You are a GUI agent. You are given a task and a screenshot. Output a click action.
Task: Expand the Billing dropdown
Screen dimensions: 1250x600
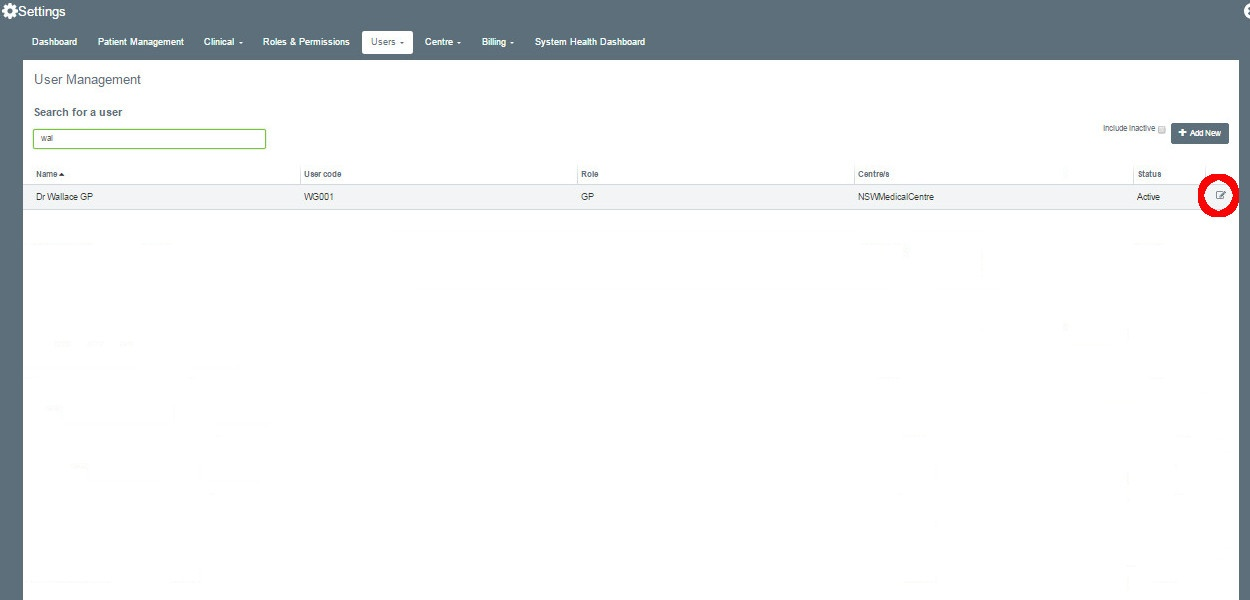(x=497, y=42)
